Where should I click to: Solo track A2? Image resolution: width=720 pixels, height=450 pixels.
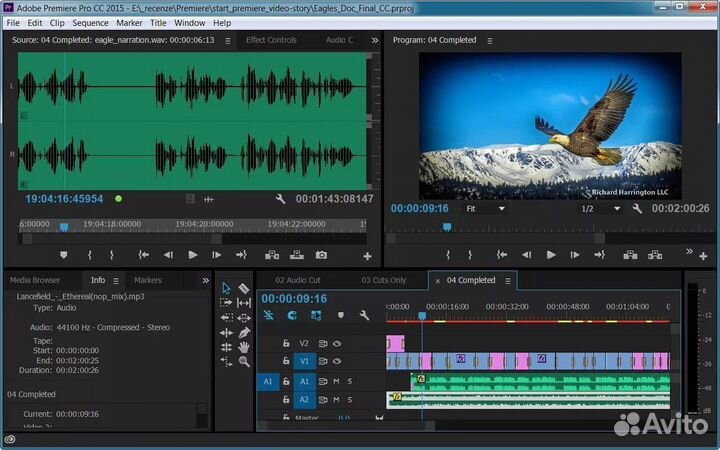tap(350, 399)
